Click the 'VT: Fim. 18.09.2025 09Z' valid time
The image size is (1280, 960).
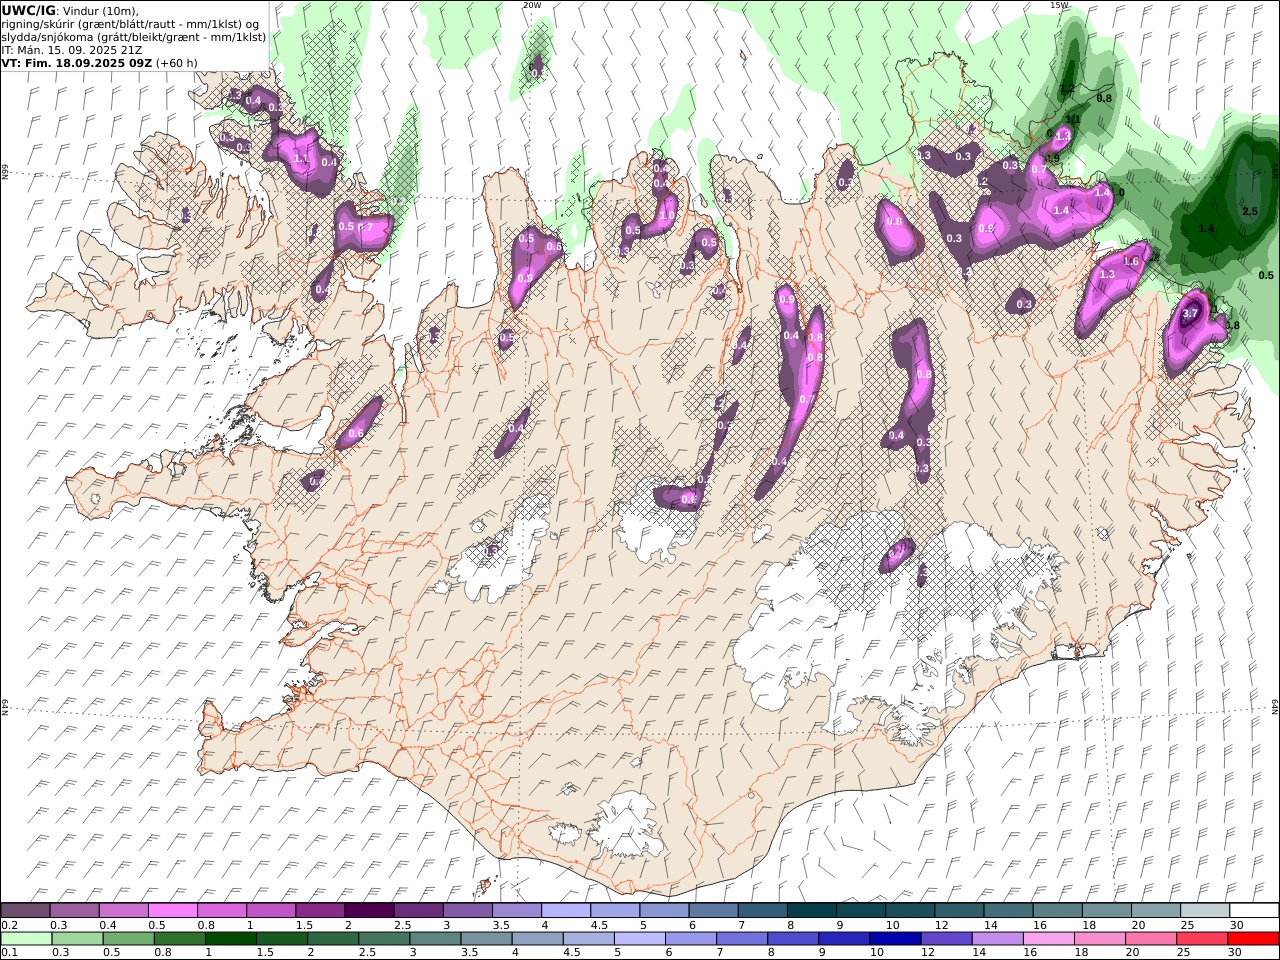point(76,63)
